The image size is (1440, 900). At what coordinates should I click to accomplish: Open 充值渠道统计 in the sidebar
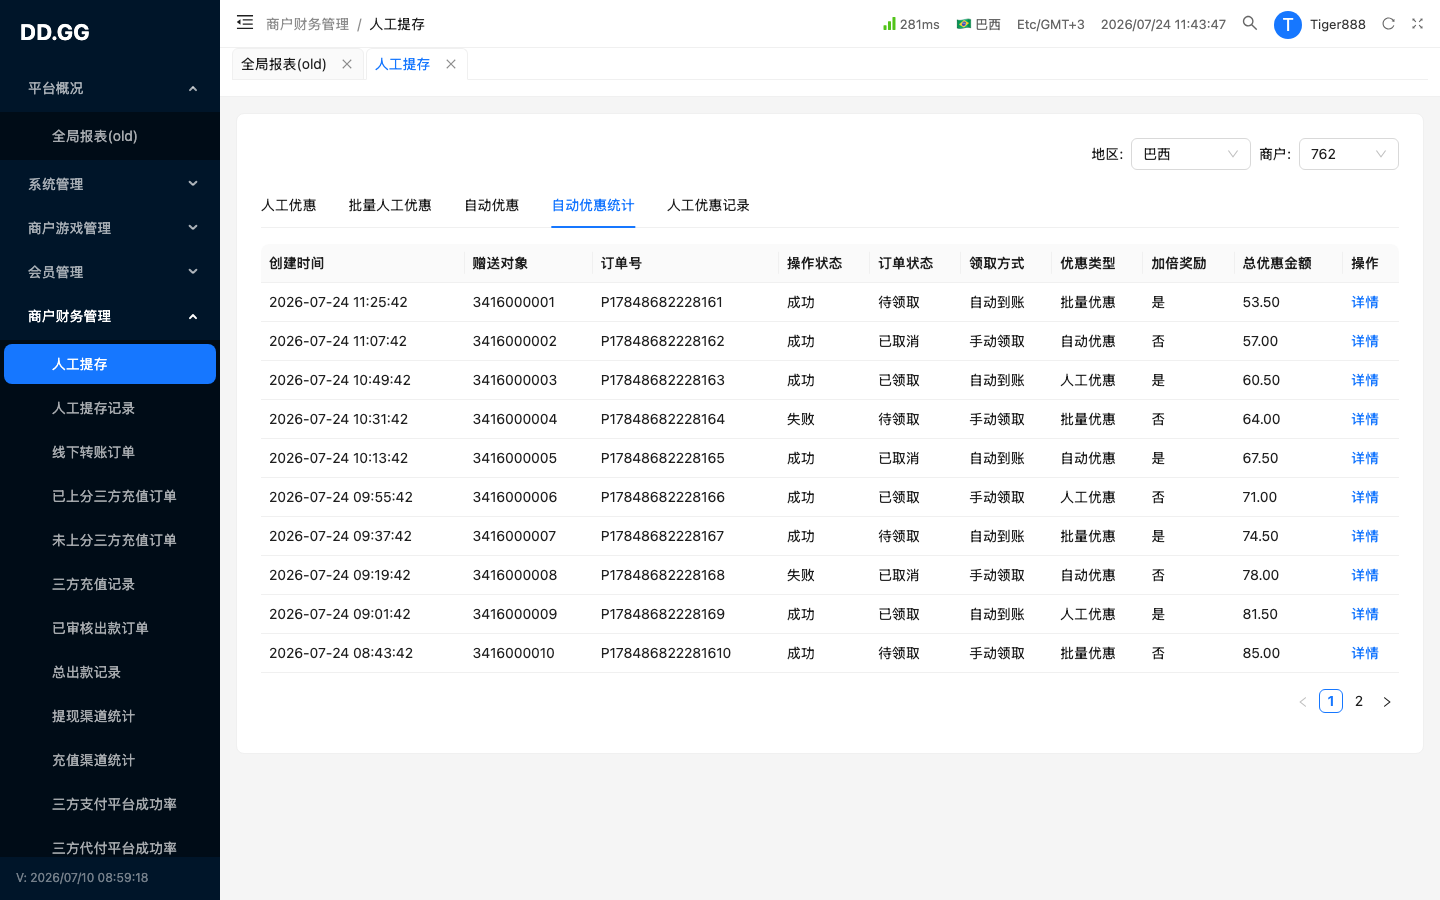(x=110, y=760)
